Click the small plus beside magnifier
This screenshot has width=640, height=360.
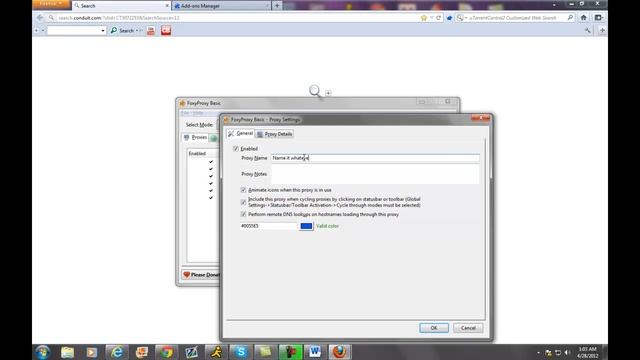[x=328, y=93]
